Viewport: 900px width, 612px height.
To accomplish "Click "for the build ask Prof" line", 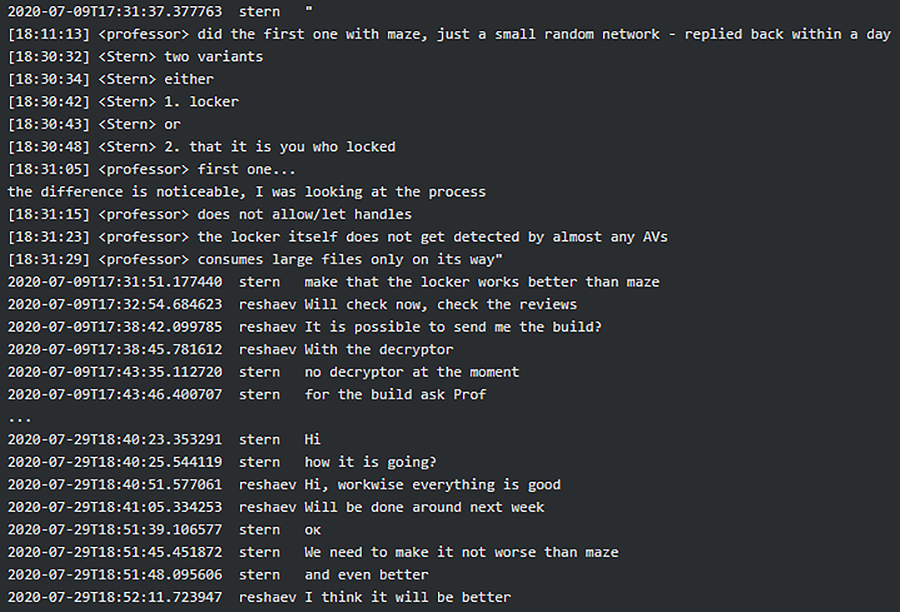I will tap(395, 394).
